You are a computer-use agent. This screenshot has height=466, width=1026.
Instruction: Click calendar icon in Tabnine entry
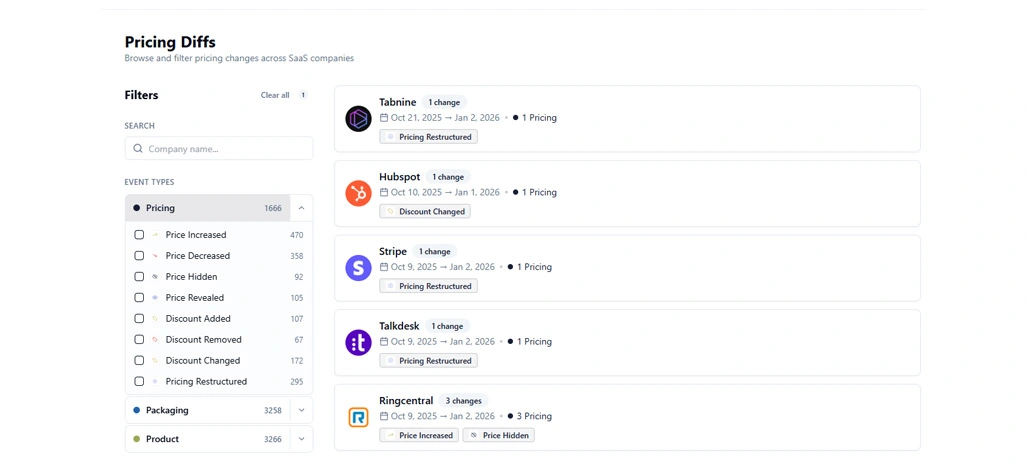point(384,118)
